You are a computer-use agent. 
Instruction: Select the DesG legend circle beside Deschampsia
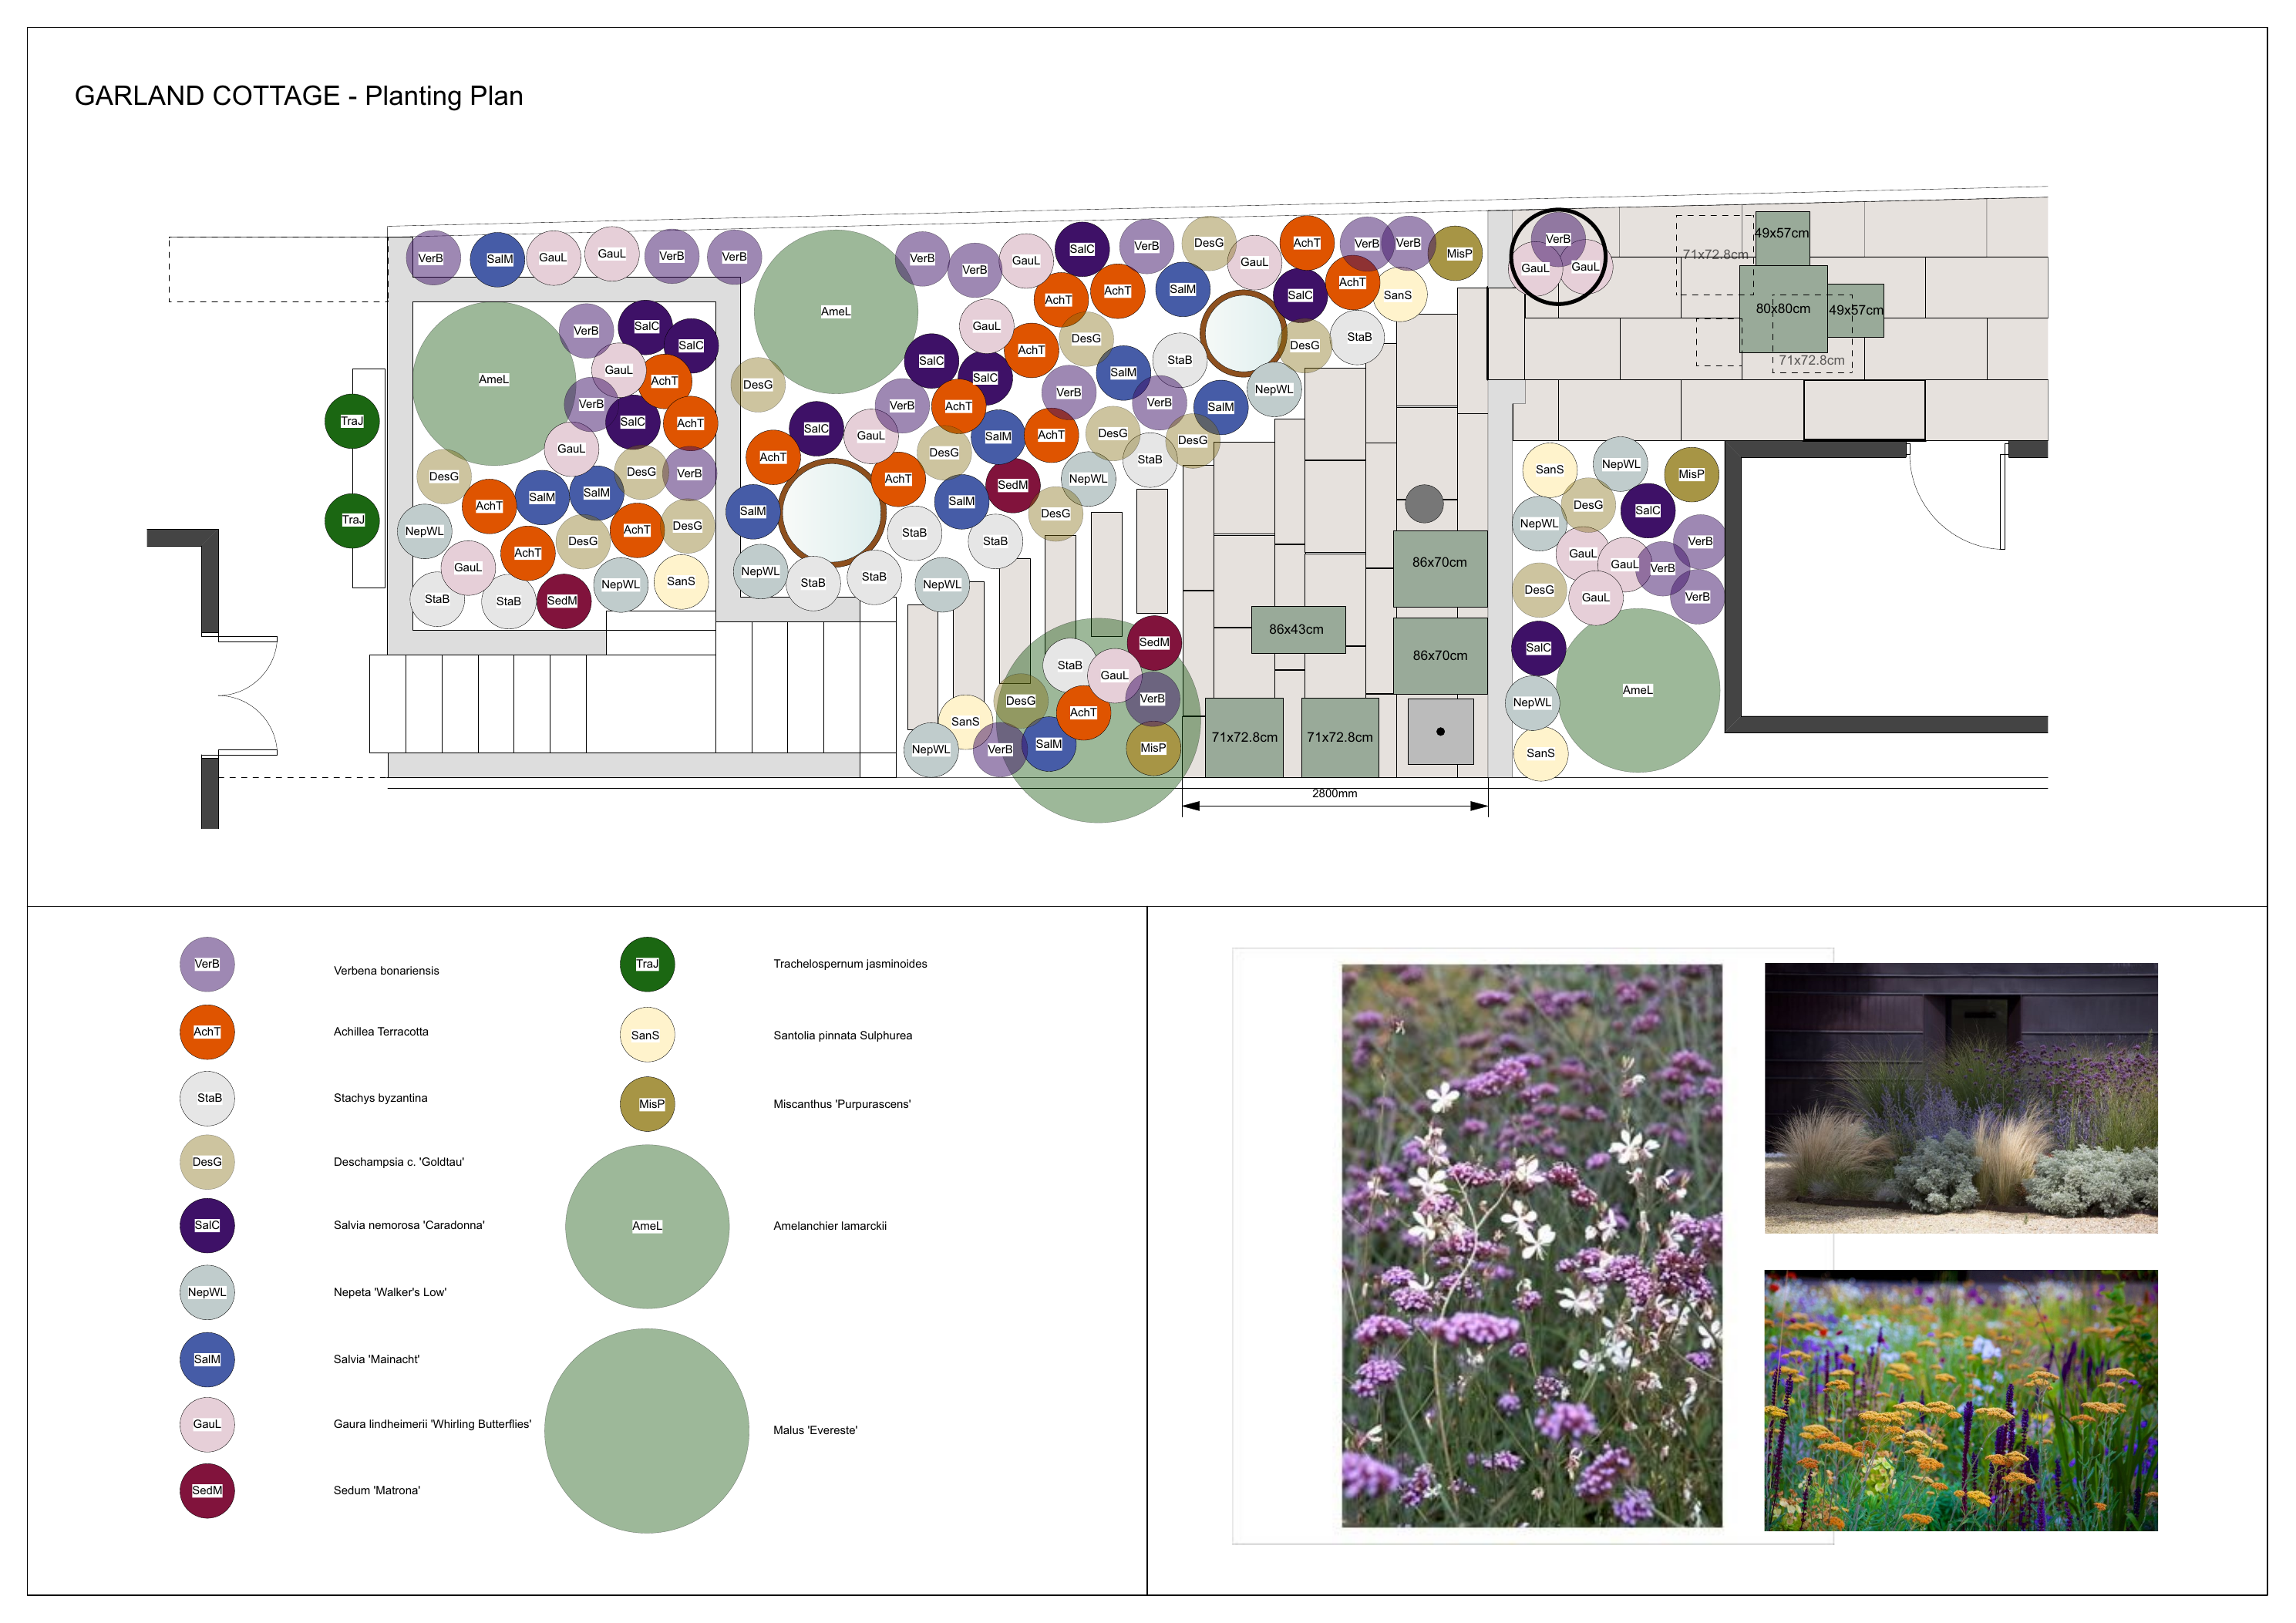(207, 1161)
